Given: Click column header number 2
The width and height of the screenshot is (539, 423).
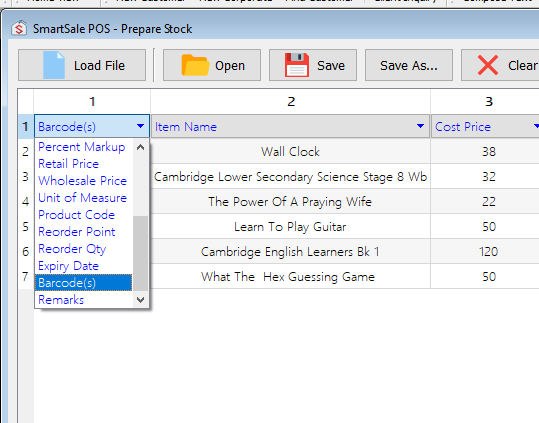Looking at the screenshot, I should 291,101.
